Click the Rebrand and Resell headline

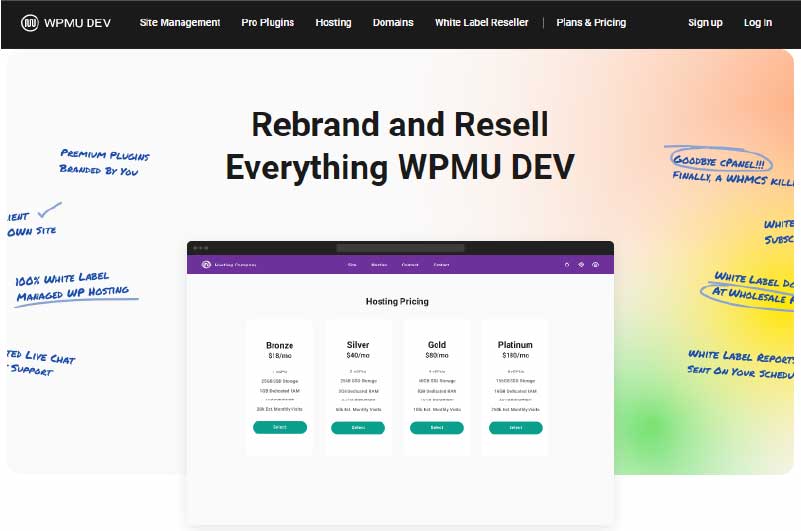tap(400, 146)
